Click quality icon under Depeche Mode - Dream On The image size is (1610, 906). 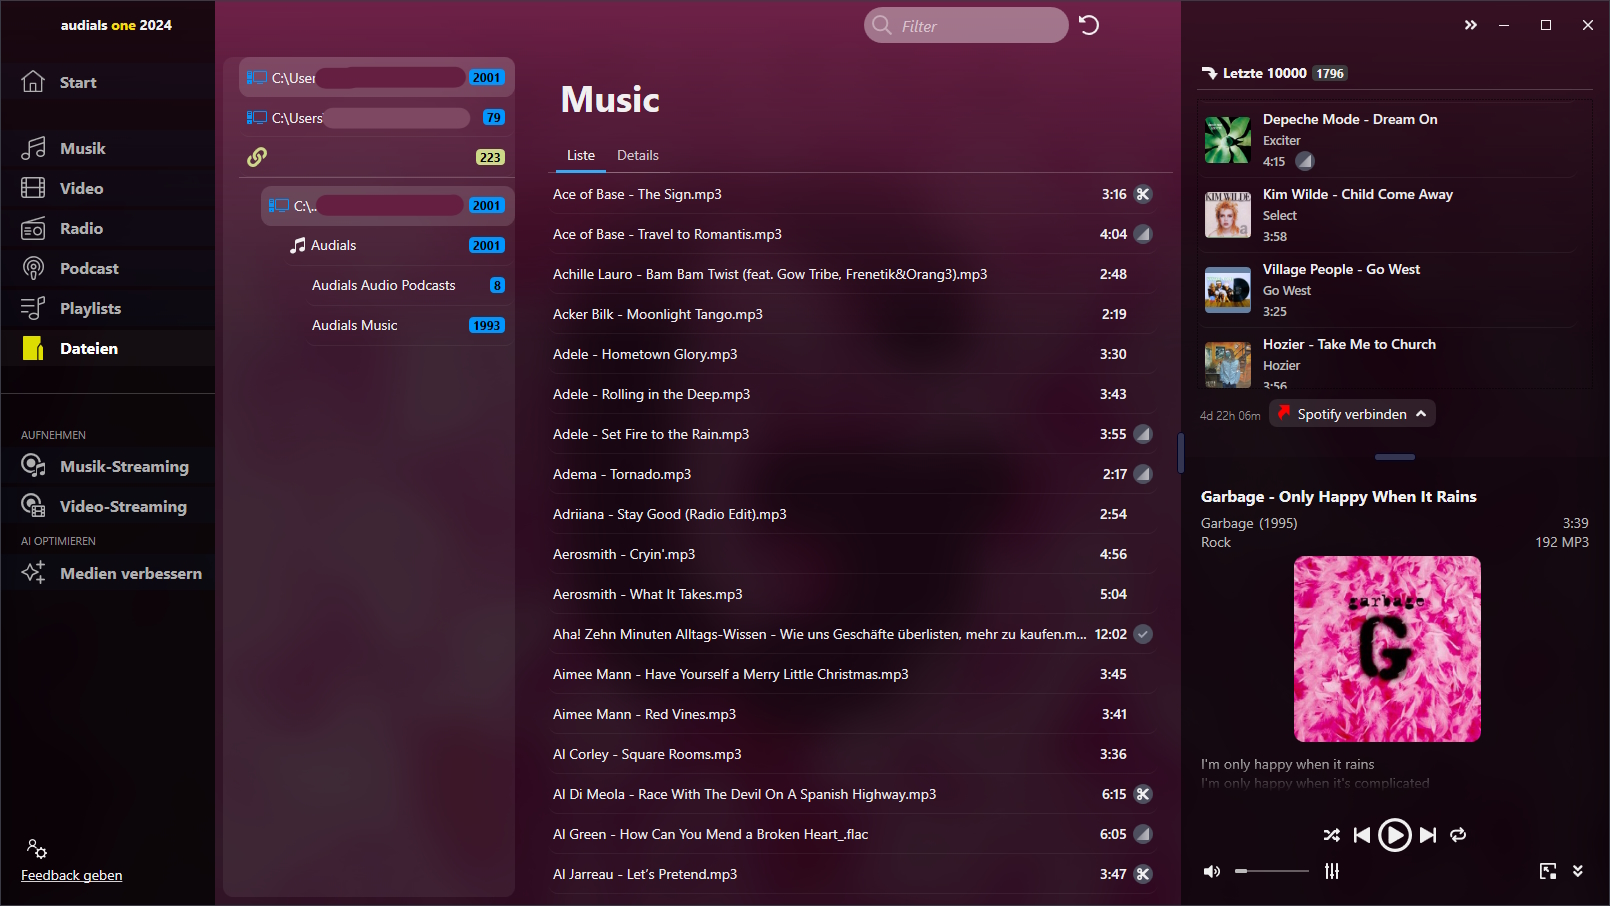(x=1305, y=161)
